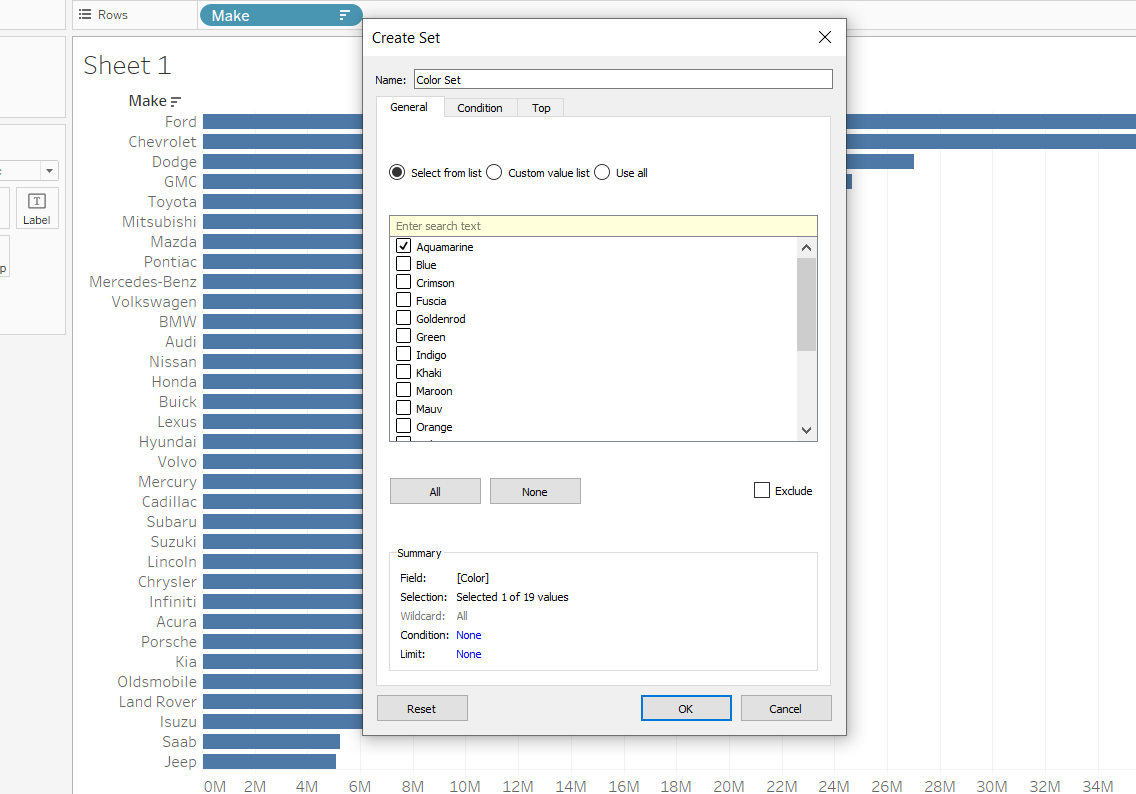
Task: Click the None selection button
Action: 535,491
